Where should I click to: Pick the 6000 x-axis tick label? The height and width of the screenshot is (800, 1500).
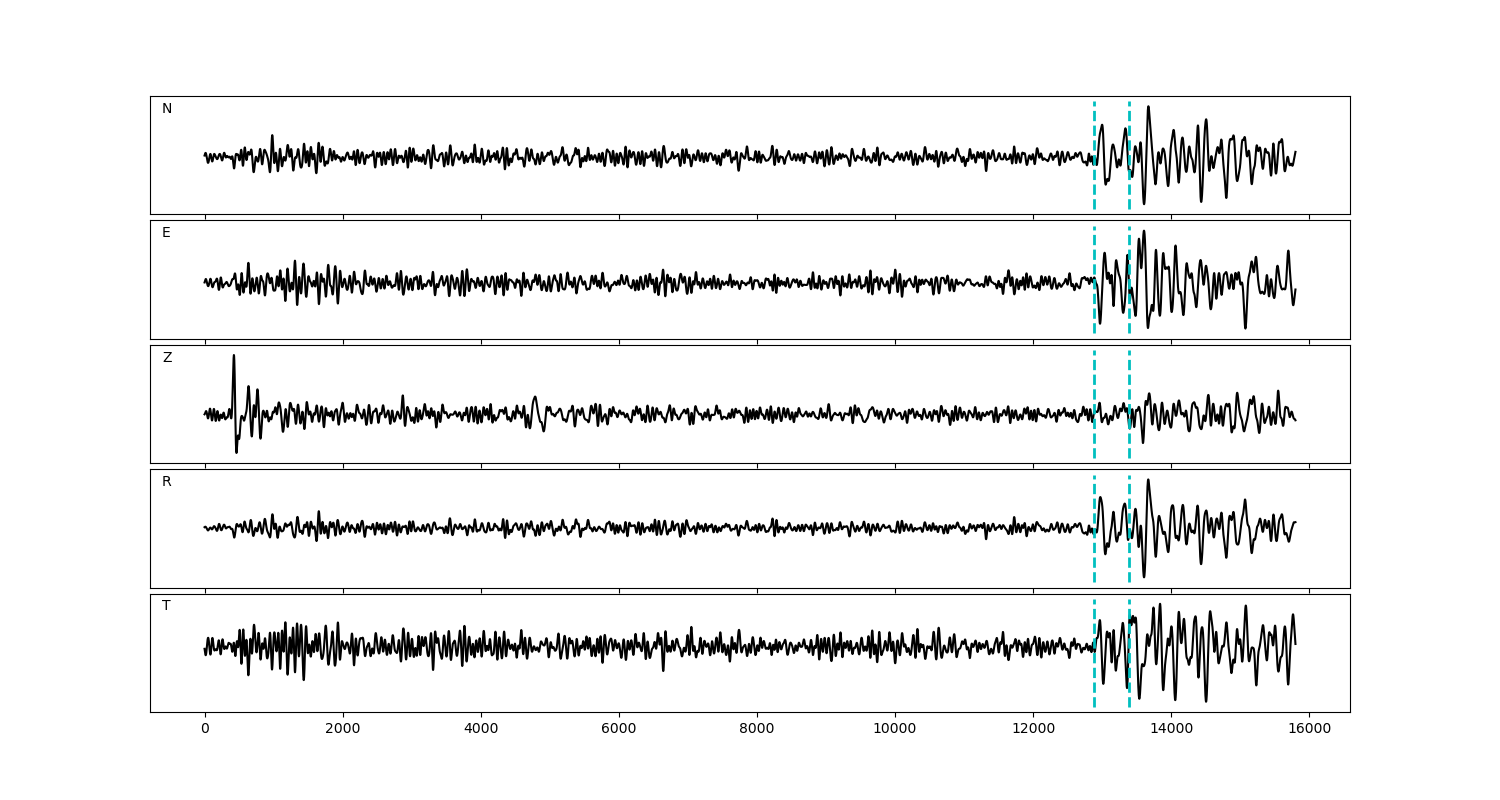point(619,730)
